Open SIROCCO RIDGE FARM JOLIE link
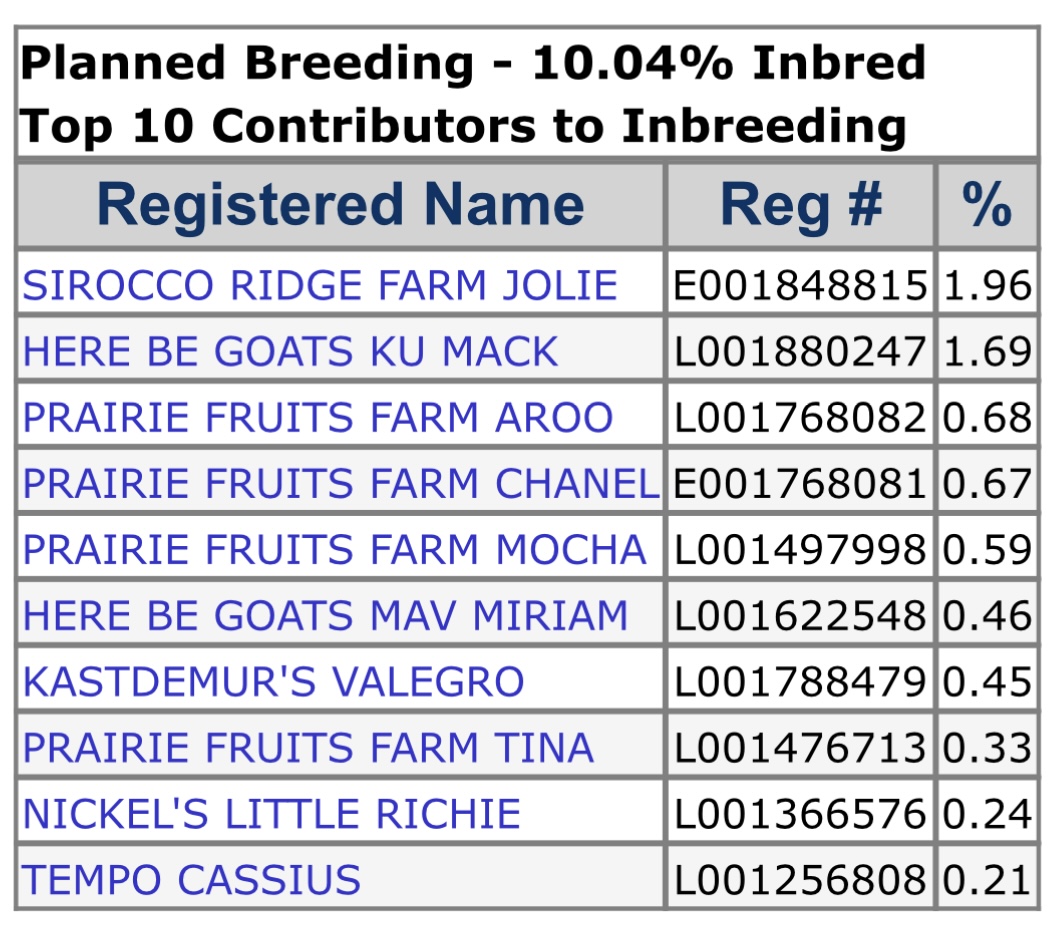Image resolution: width=1061 pixels, height=928 pixels. pyautogui.click(x=320, y=286)
